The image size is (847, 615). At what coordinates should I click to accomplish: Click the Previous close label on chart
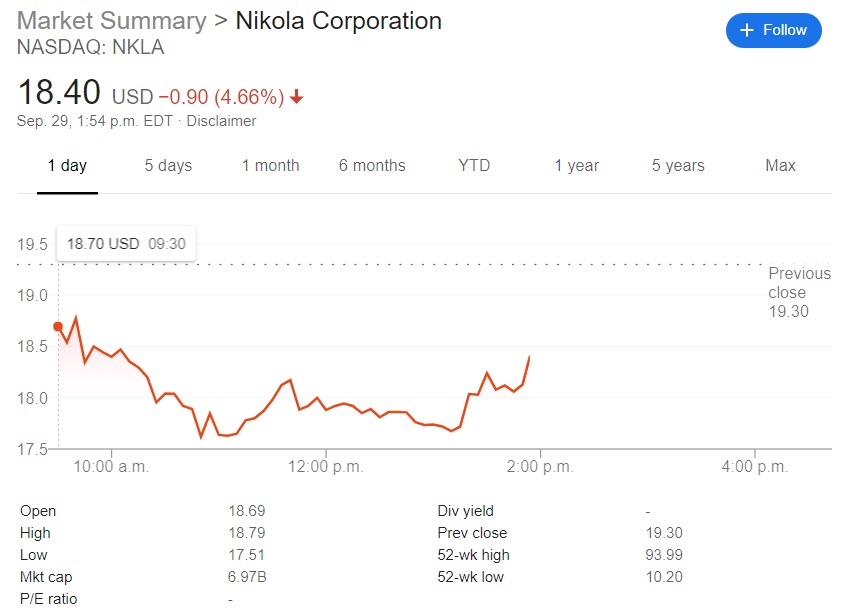(x=799, y=292)
